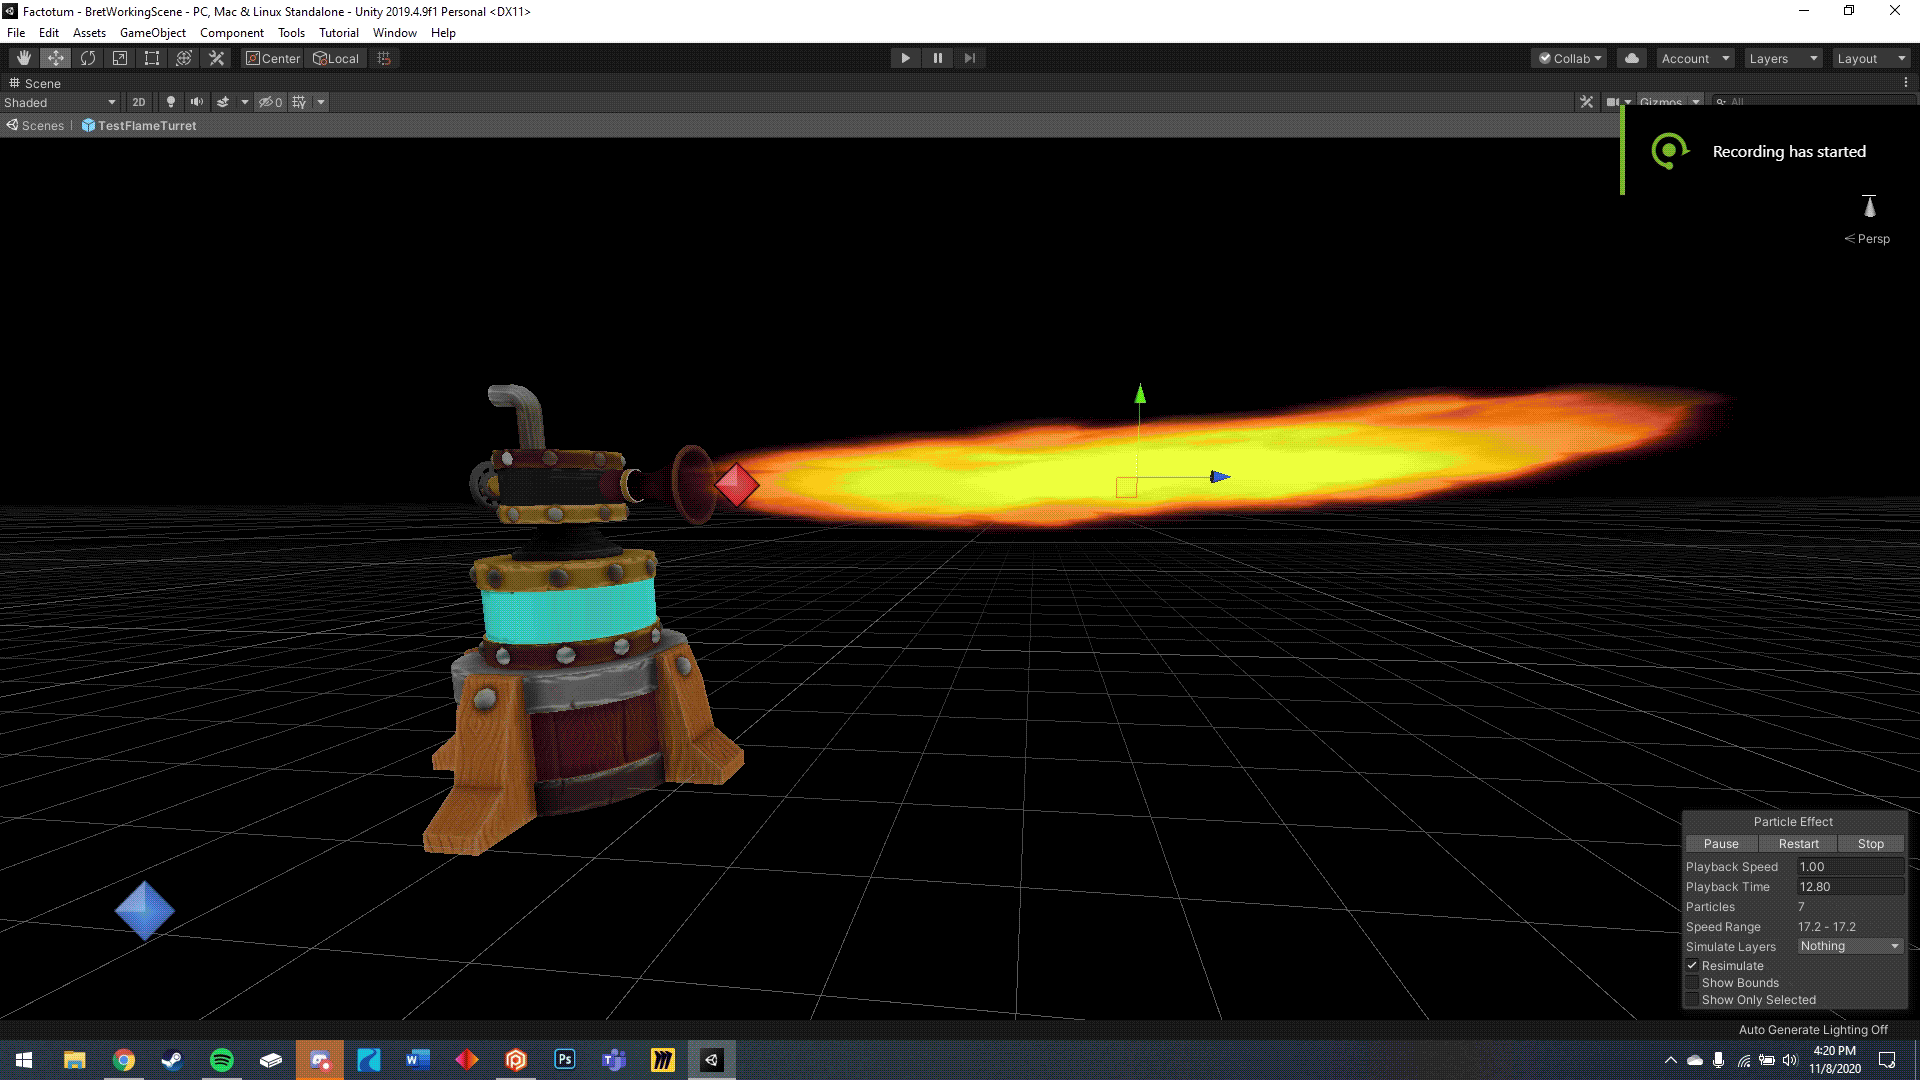1920x1080 pixels.
Task: Select the Rotate tool
Action: (x=87, y=57)
